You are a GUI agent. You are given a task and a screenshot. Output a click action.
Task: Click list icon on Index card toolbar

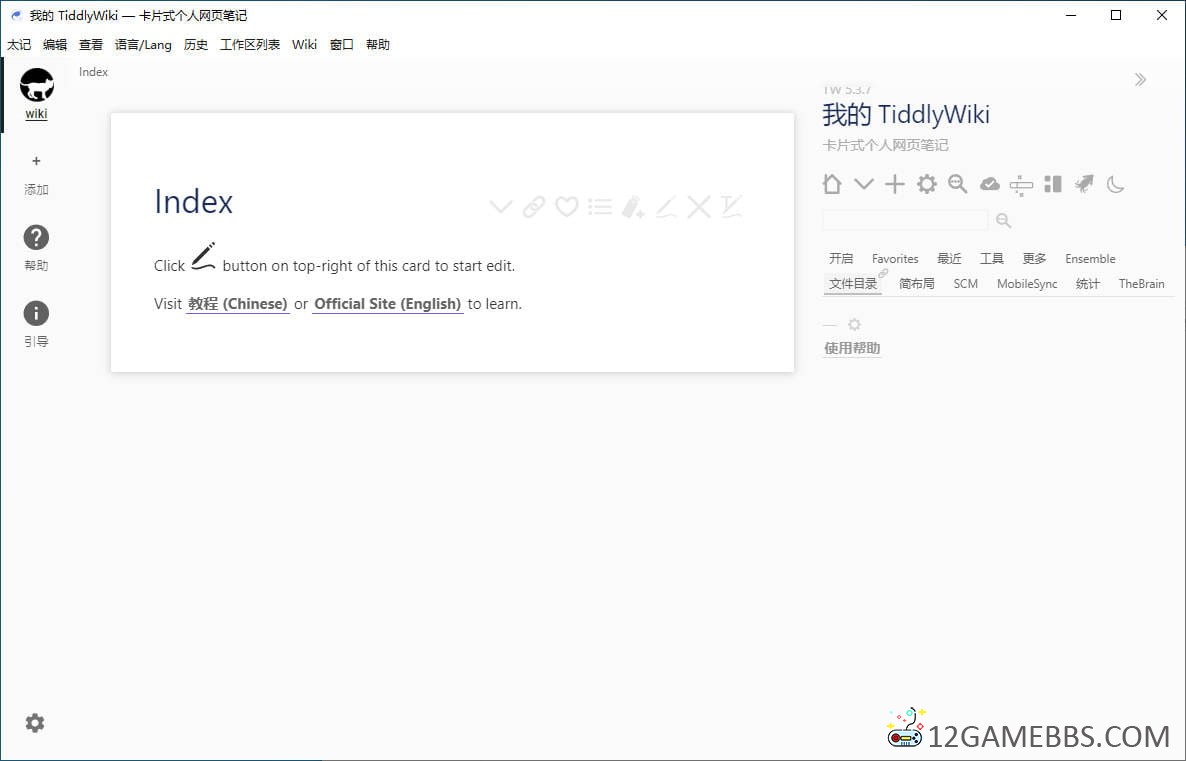(600, 207)
